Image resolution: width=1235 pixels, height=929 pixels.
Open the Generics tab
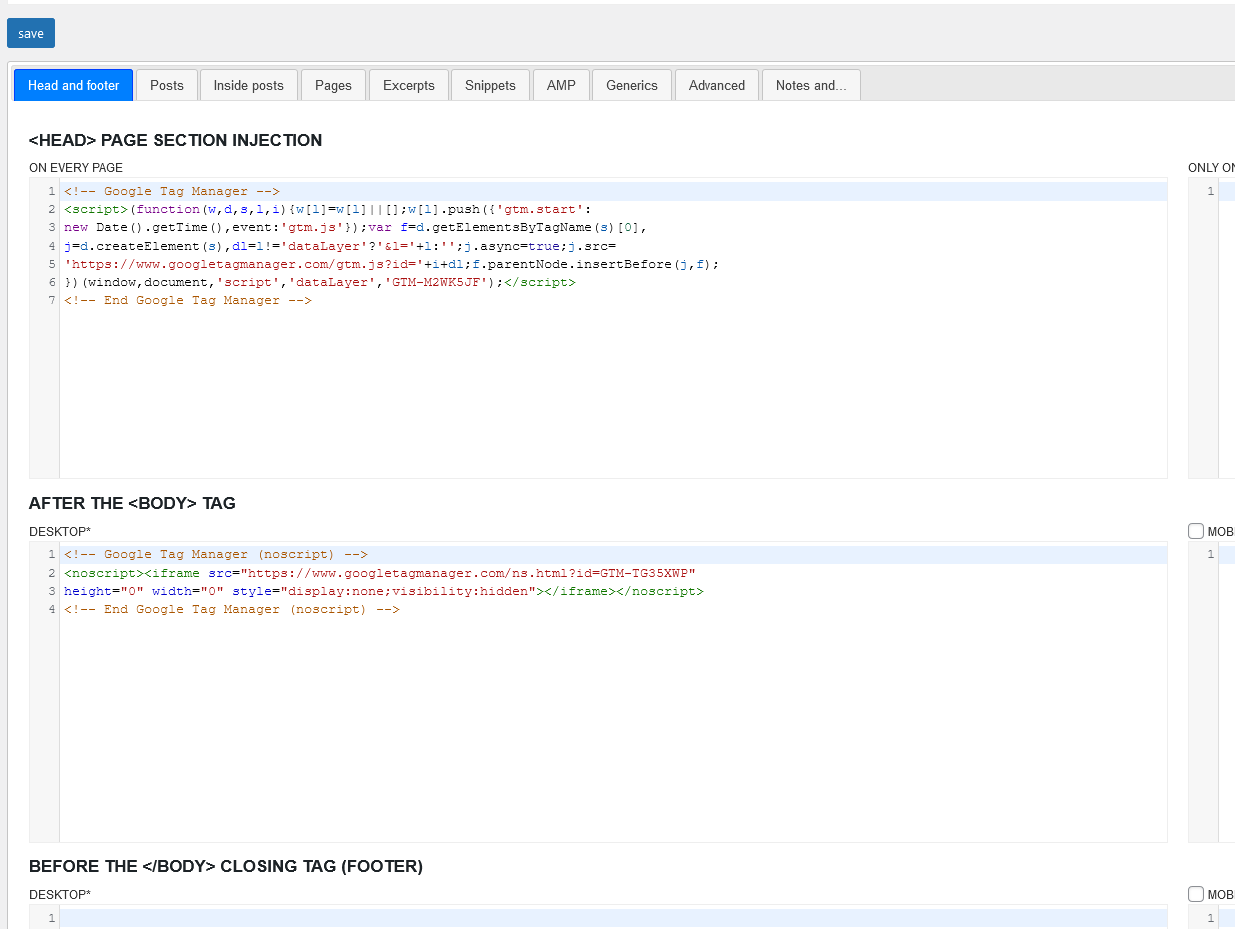631,85
